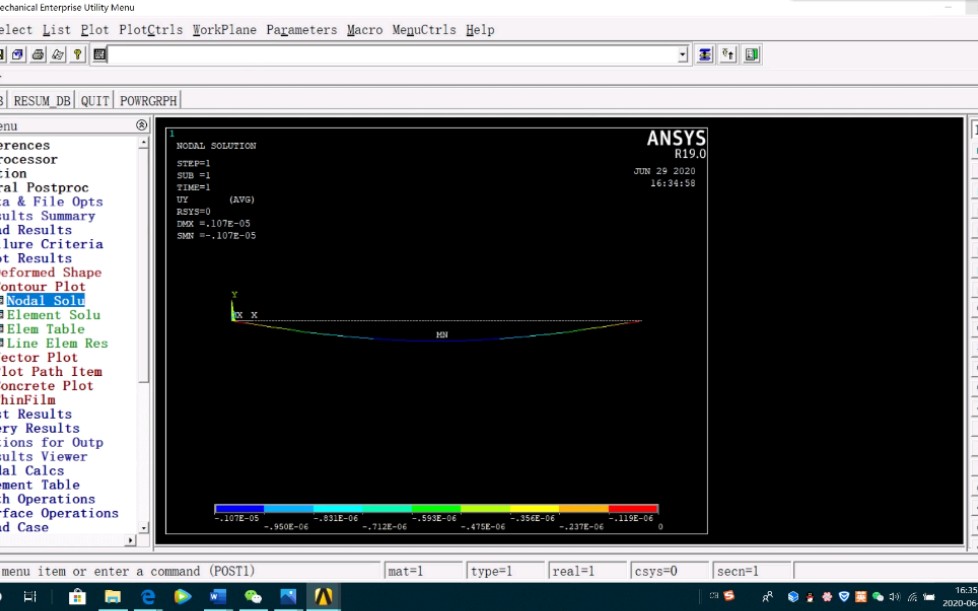Open the command history dropdown arrow
This screenshot has width=978, height=611.
coord(681,54)
